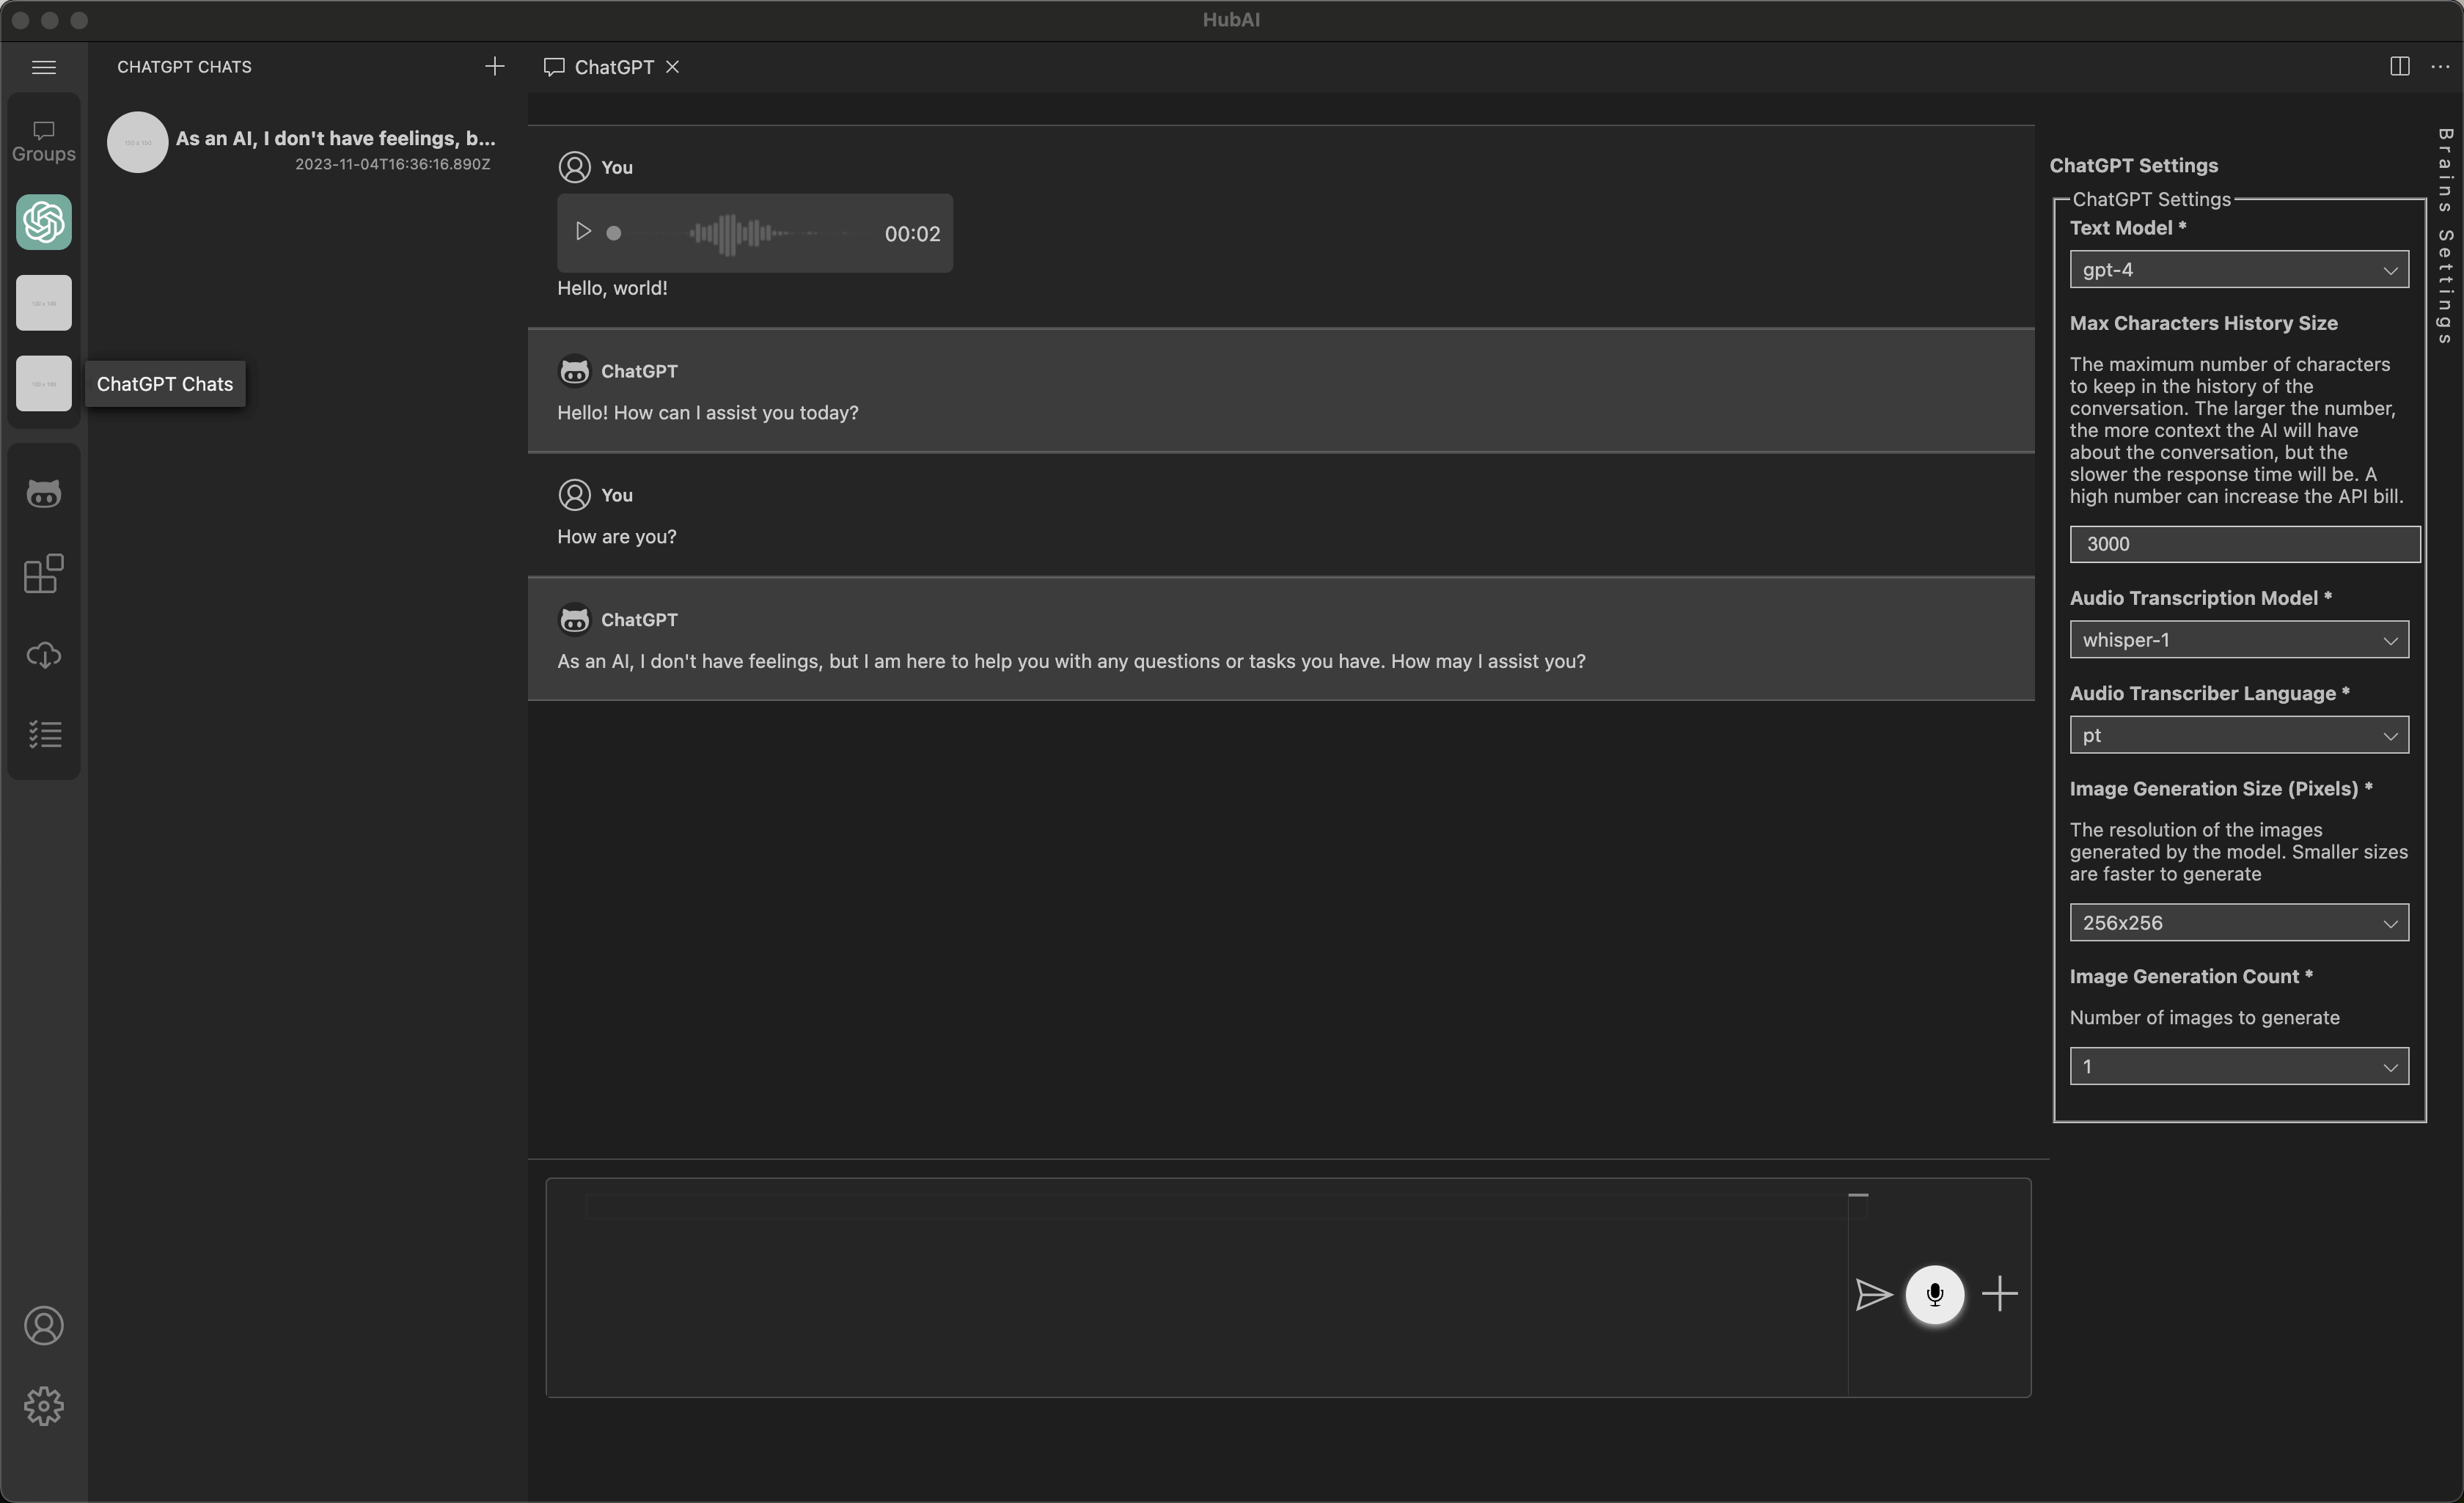Screen dimensions: 2464x1503
Task: Open the Text Model dropdown showing gpt-4
Action: tap(2239, 270)
